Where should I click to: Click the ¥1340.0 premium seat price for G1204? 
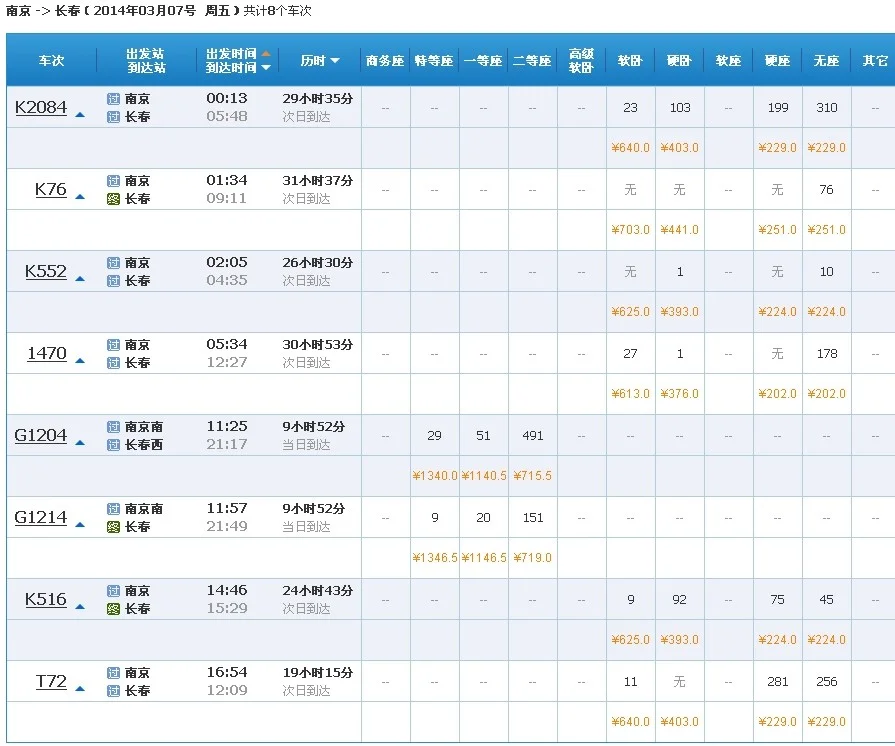tap(434, 475)
